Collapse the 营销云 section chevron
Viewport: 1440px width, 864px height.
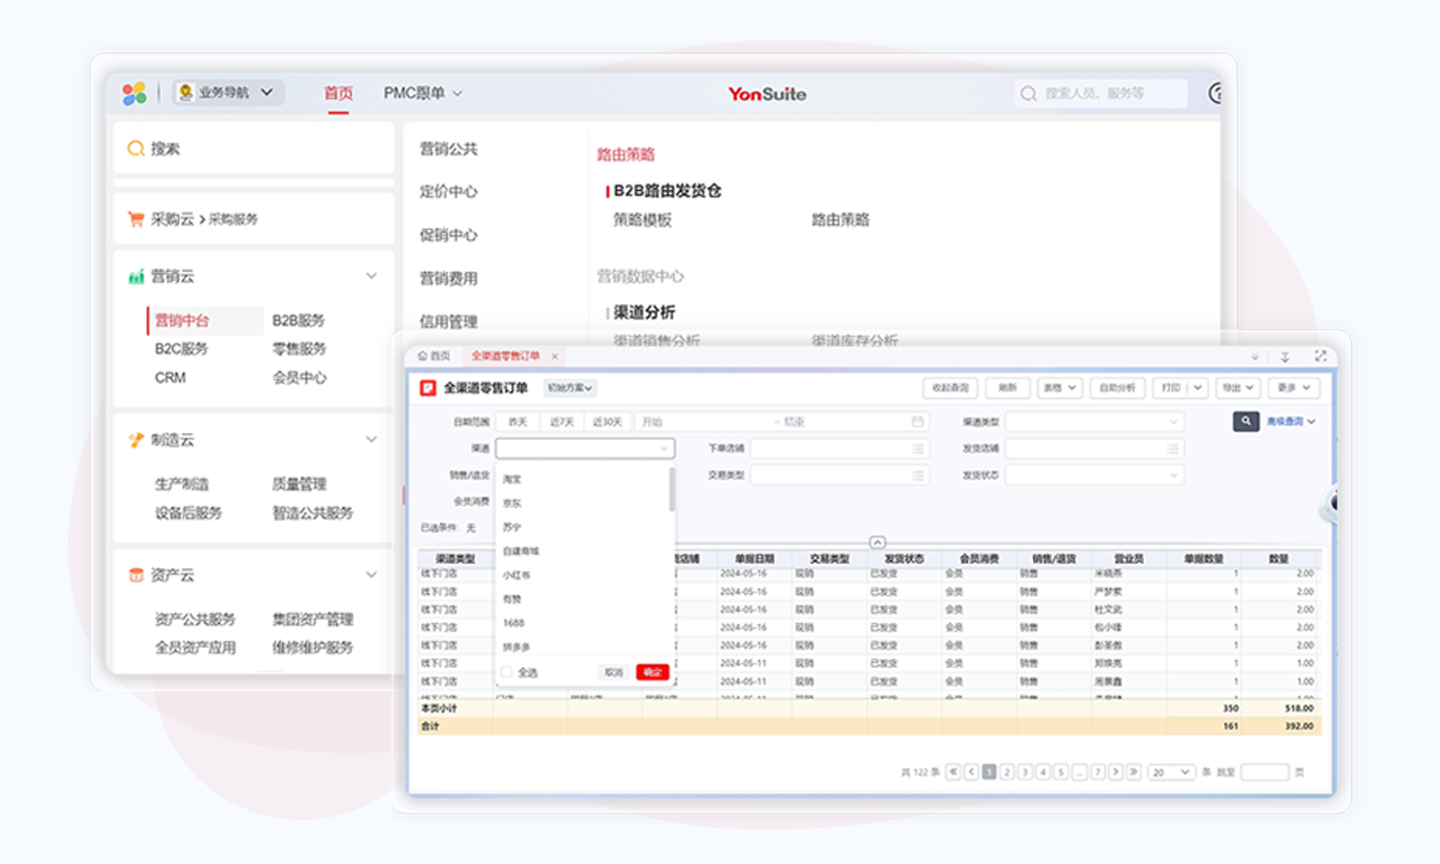coord(371,276)
